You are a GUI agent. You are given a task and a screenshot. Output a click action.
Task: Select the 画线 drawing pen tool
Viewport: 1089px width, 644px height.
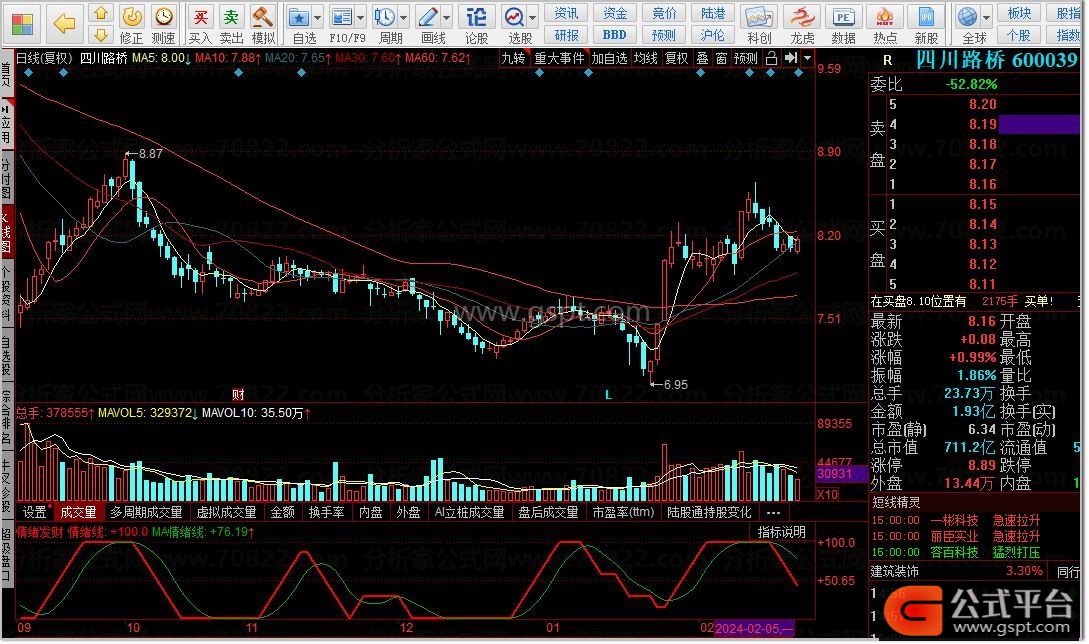[x=428, y=17]
